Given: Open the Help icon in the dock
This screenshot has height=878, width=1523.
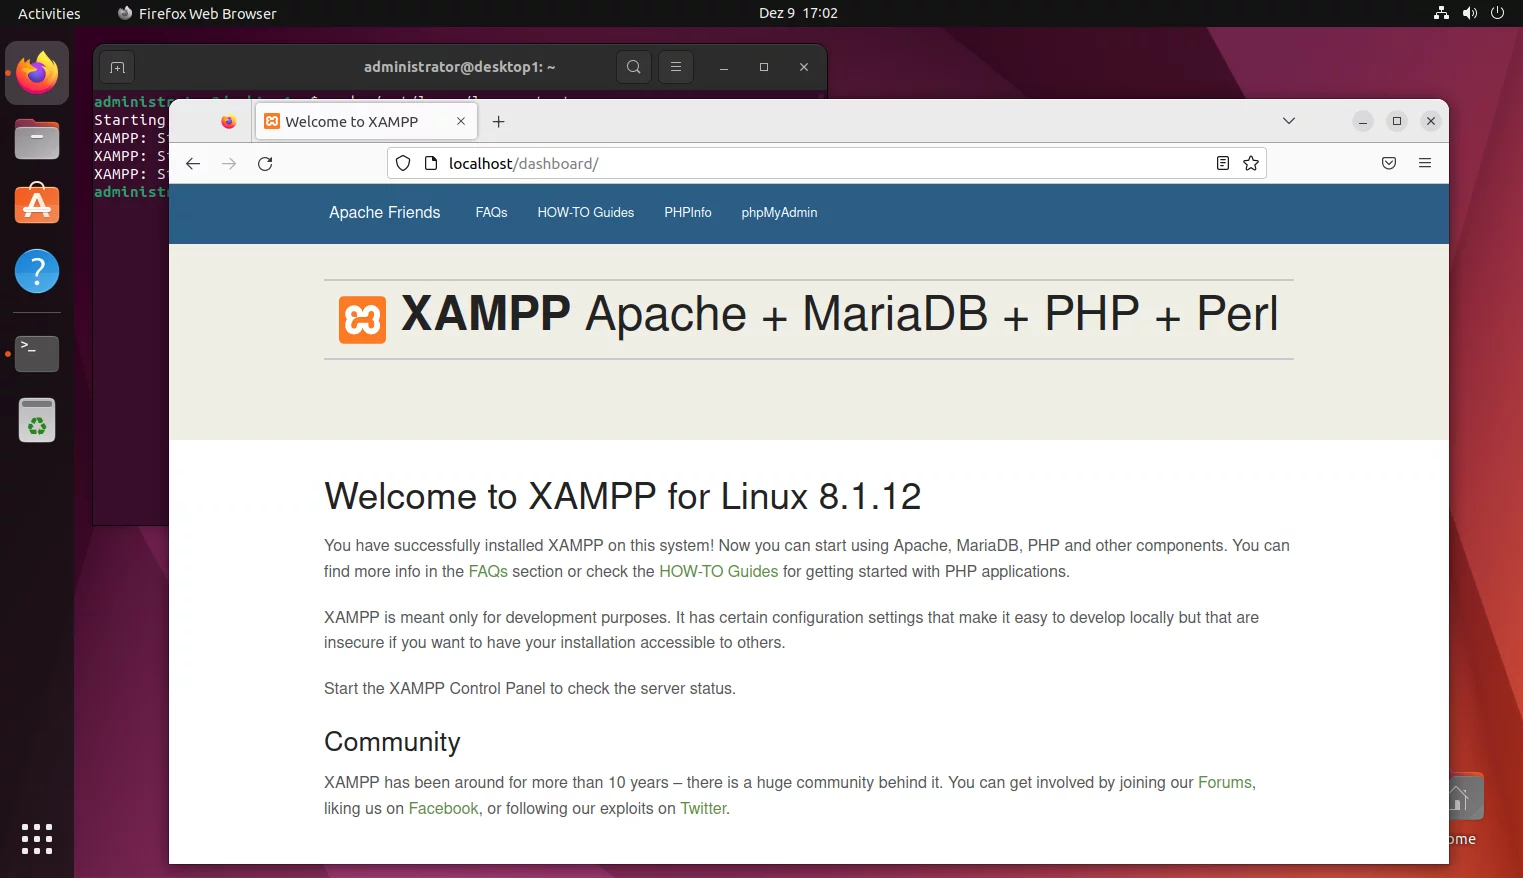Looking at the screenshot, I should pos(37,271).
